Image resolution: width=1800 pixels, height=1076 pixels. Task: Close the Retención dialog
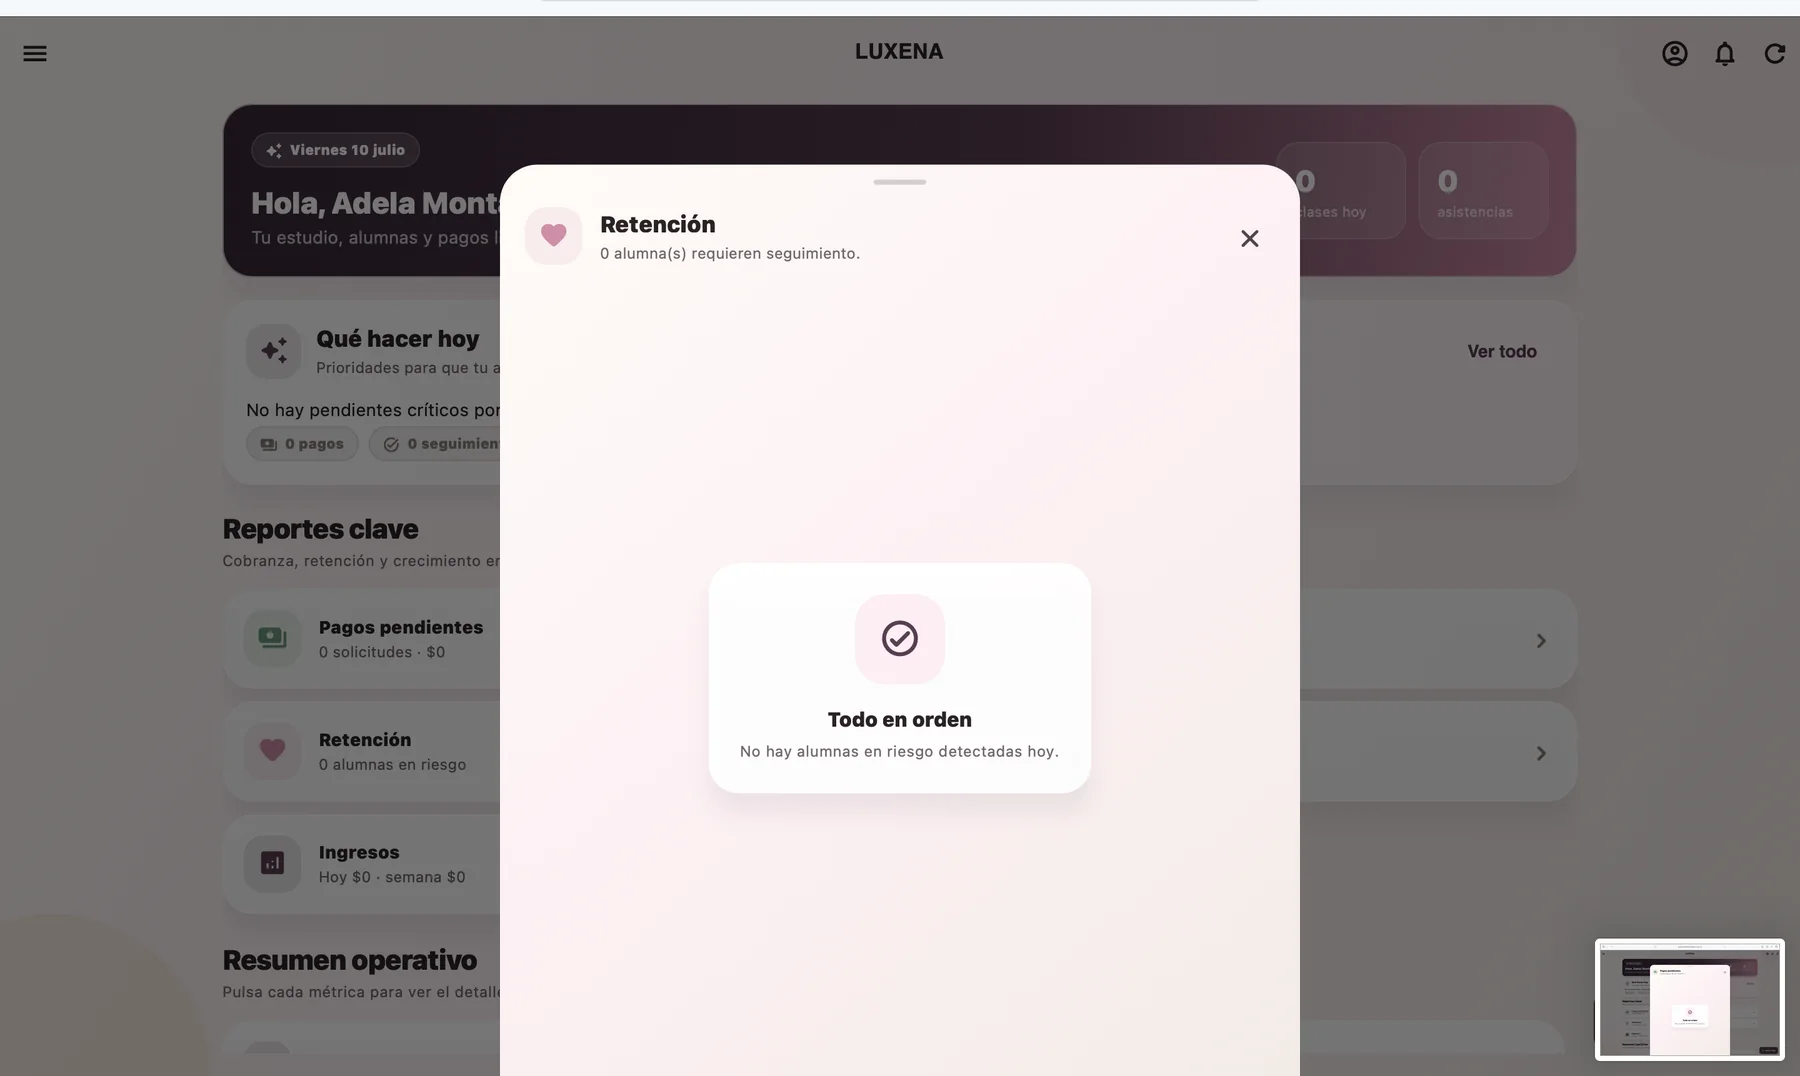pyautogui.click(x=1250, y=238)
